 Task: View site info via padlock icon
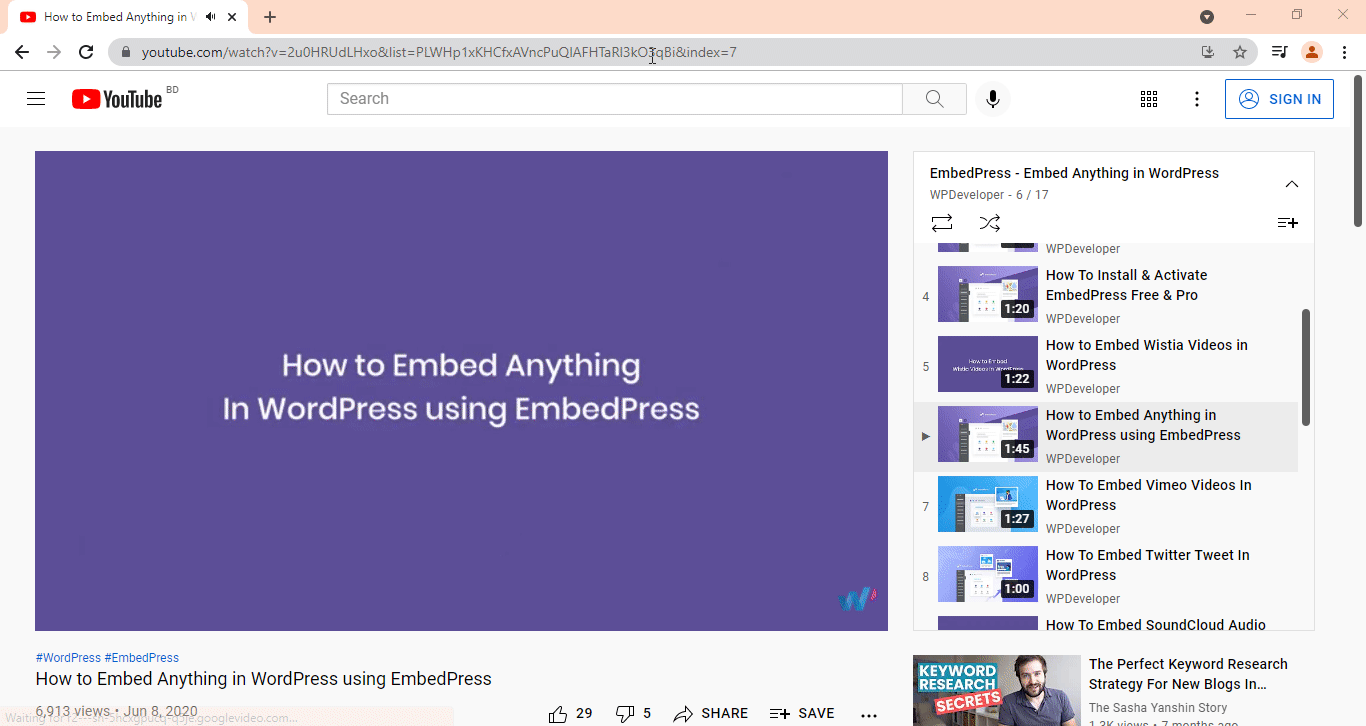[x=126, y=52]
